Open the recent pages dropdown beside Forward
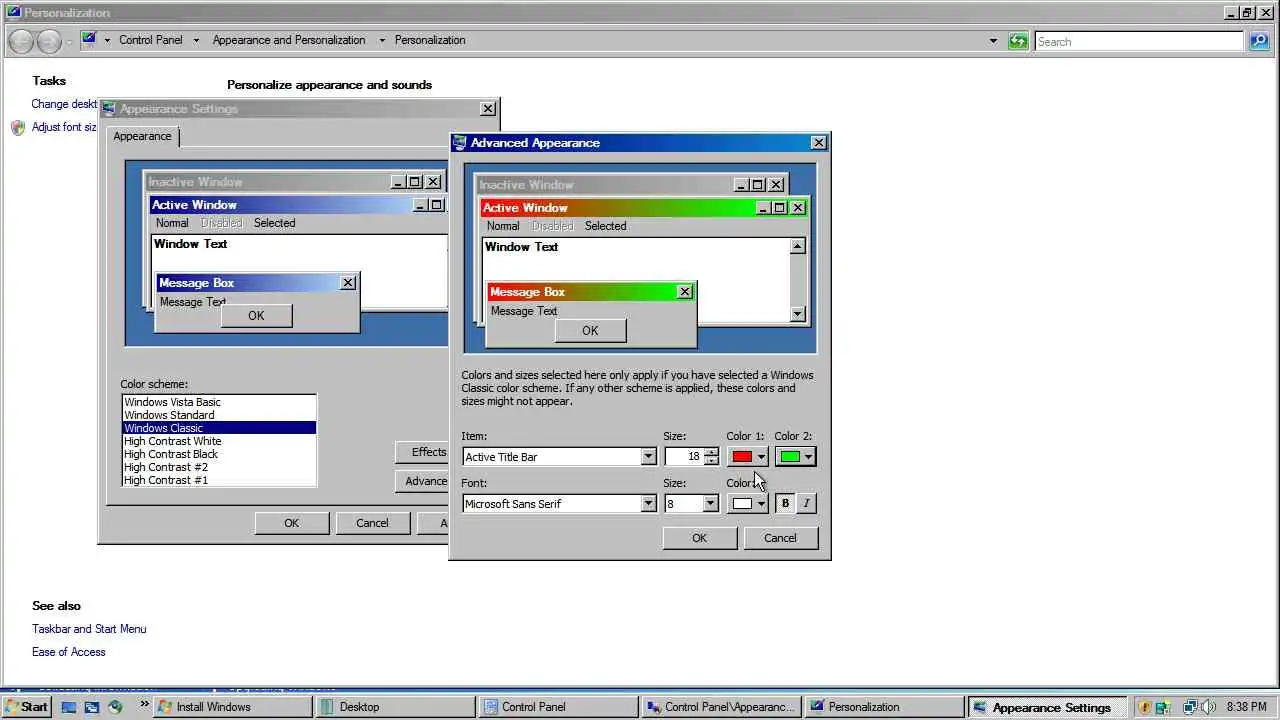This screenshot has width=1280, height=720. (69, 41)
